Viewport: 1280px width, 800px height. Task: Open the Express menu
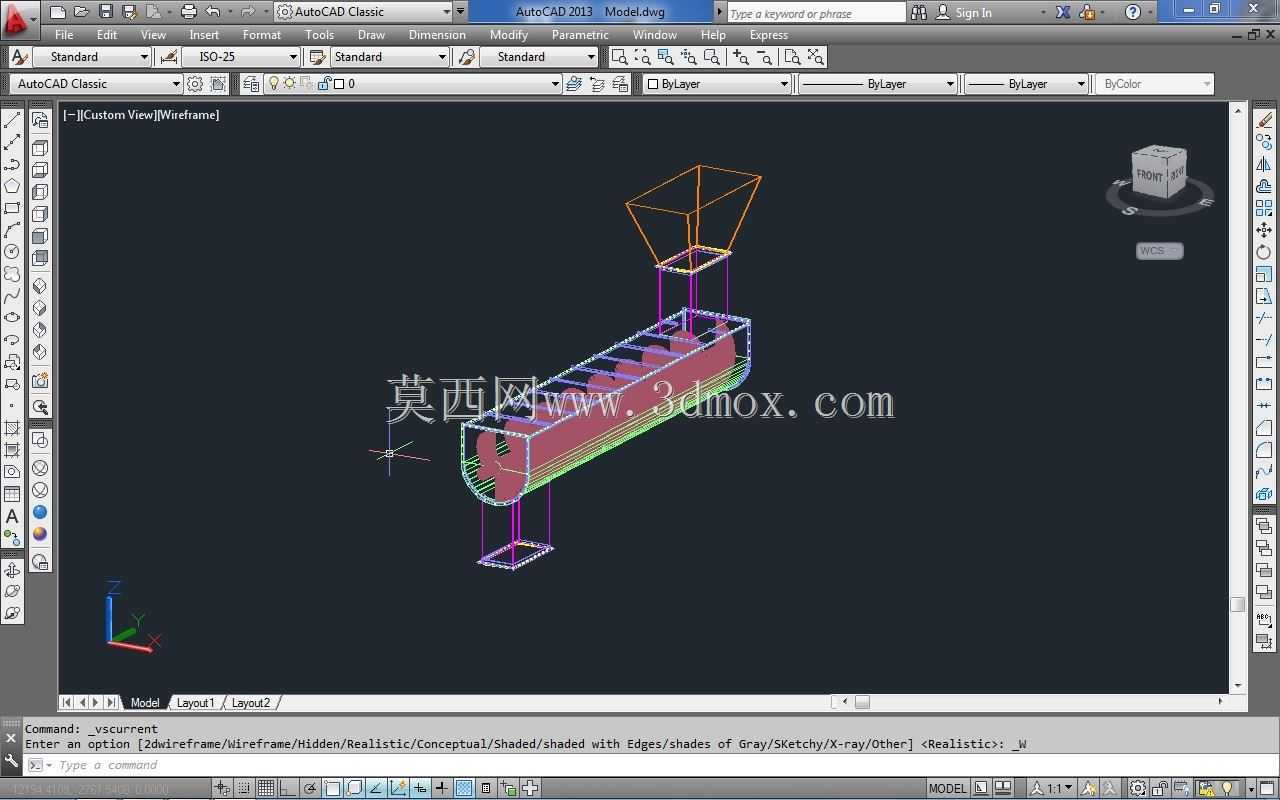tap(769, 35)
